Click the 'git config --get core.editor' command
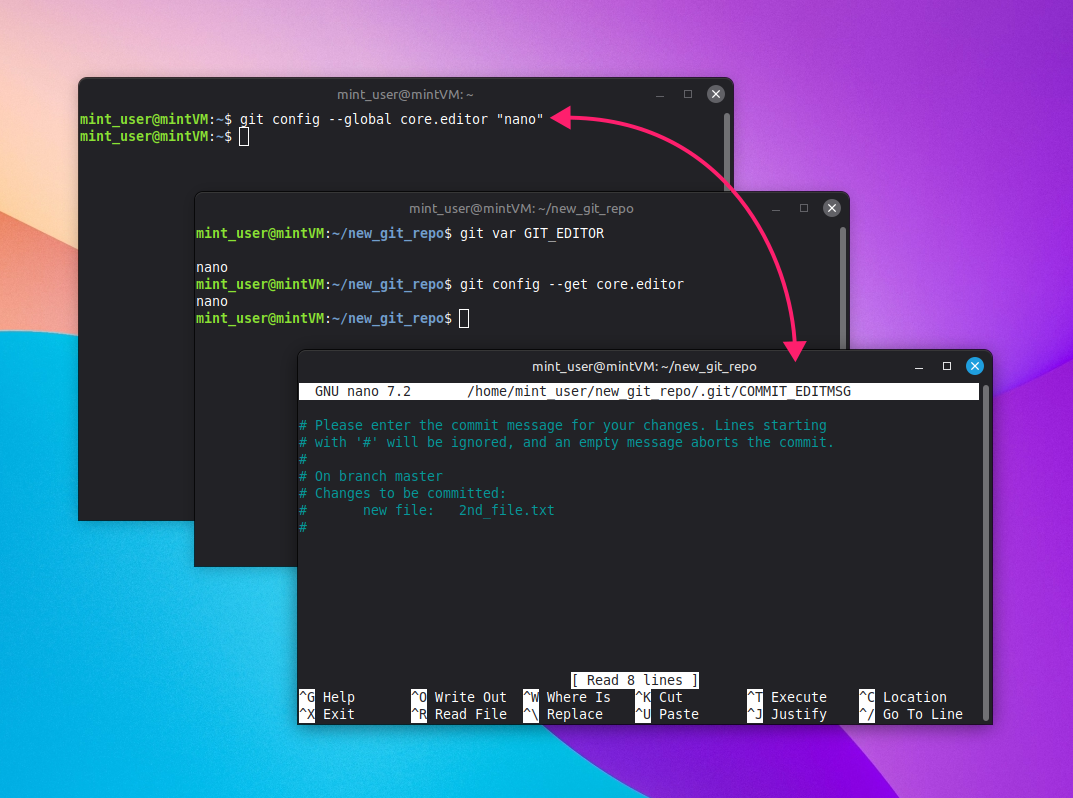1073x798 pixels. (571, 284)
